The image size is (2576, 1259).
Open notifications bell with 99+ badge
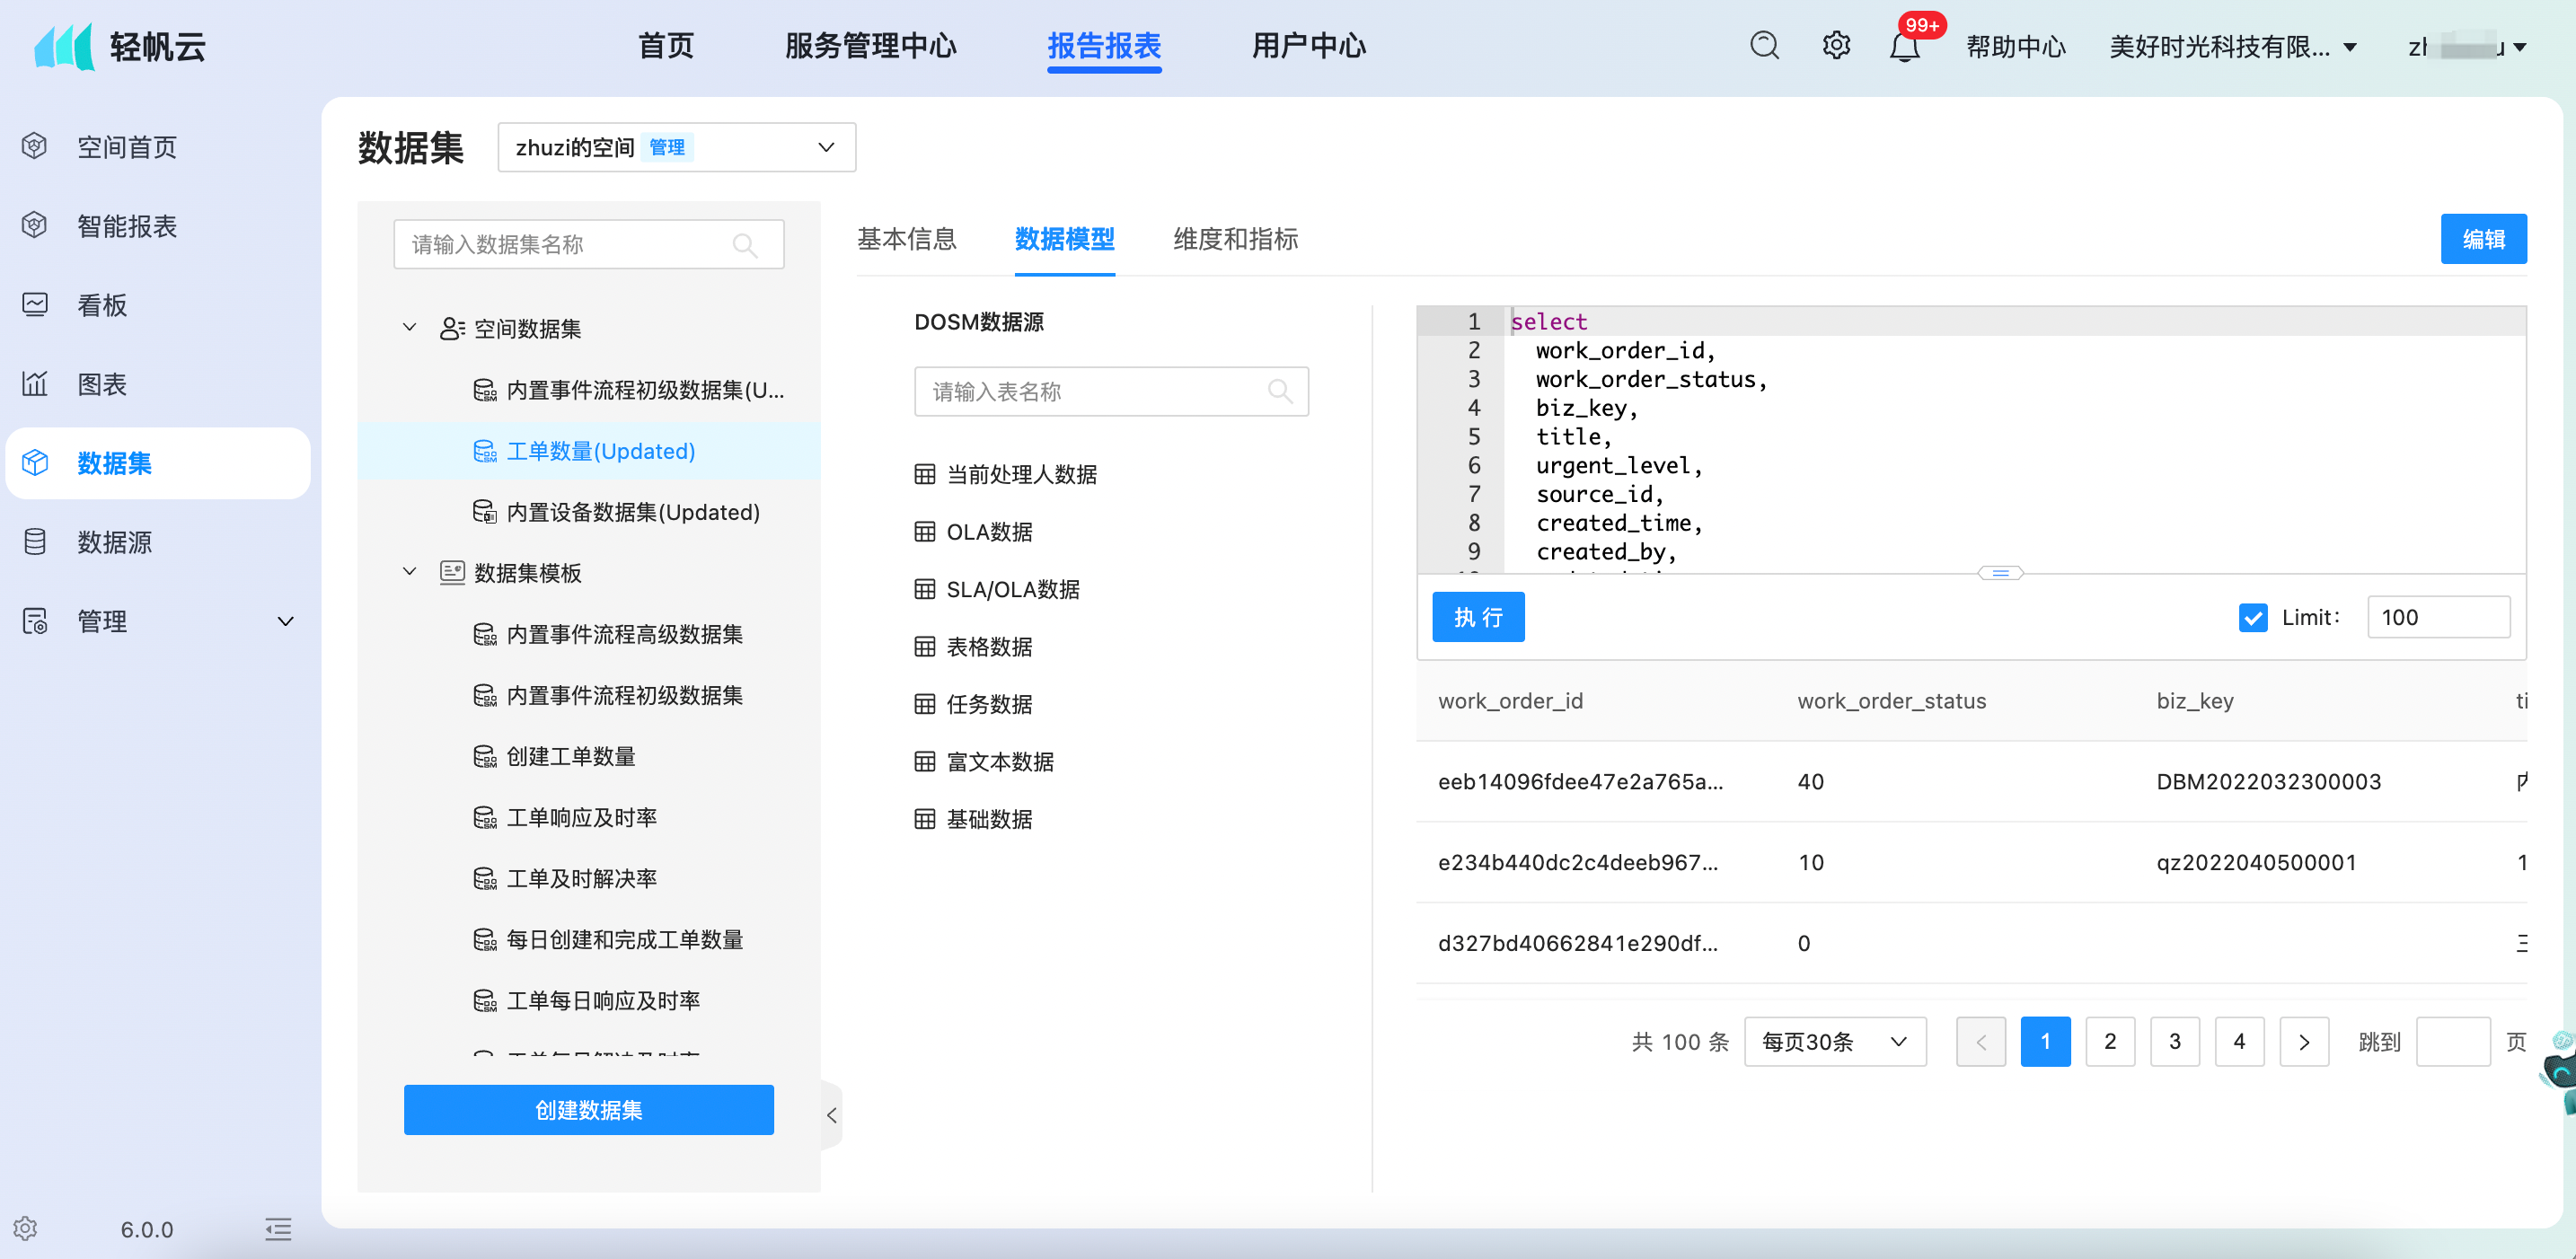pos(1904,46)
